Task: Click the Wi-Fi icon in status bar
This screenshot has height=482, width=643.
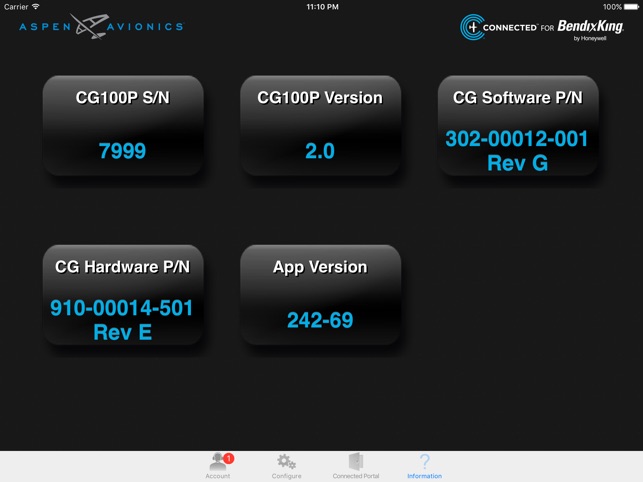Action: 36,7
